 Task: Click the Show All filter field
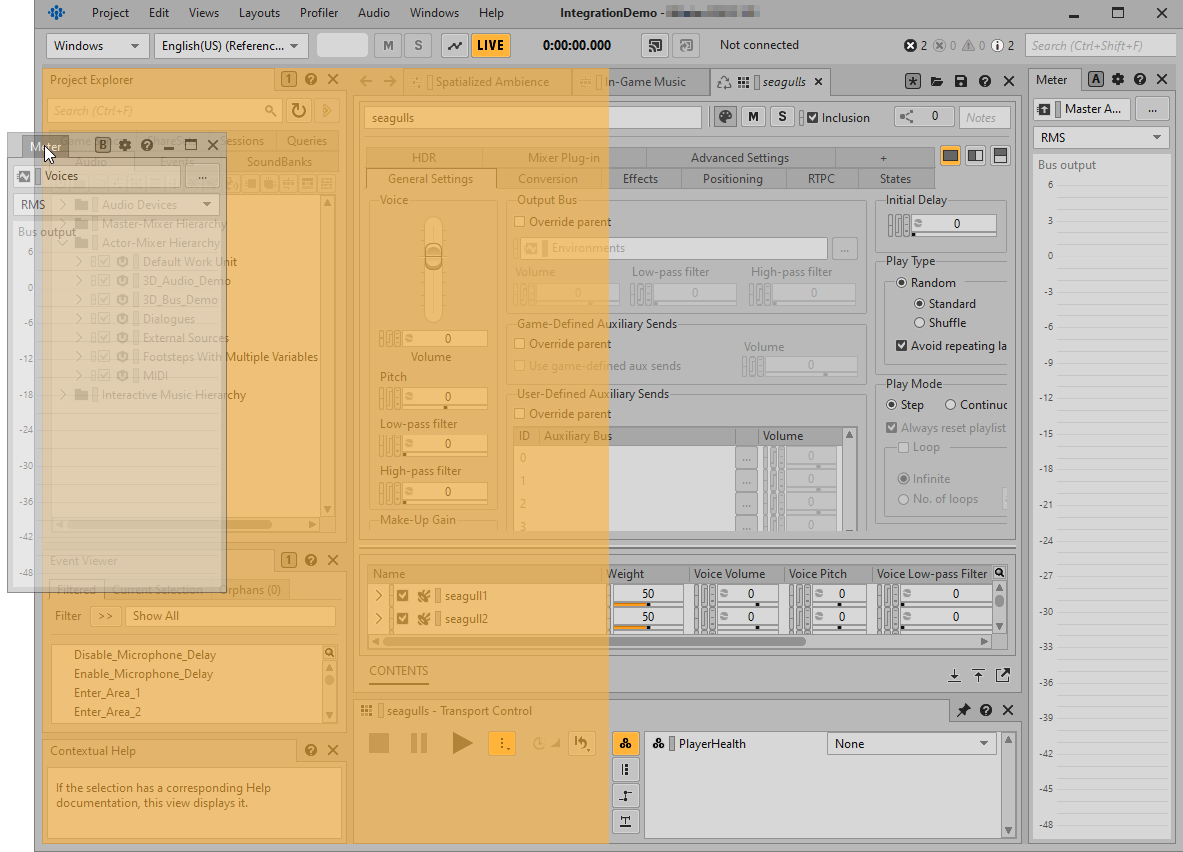[230, 616]
